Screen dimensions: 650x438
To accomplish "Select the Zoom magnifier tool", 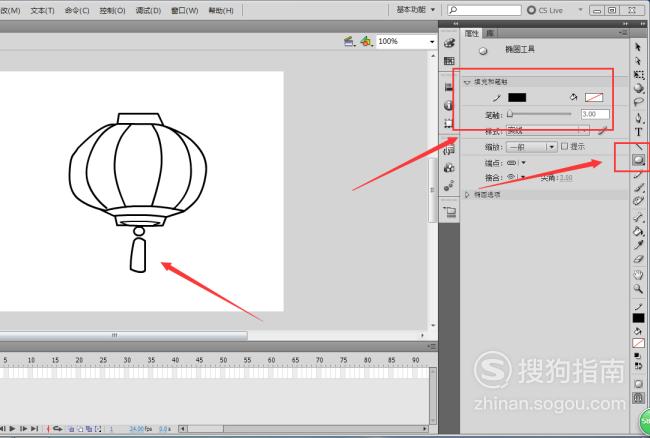I will 638,289.
